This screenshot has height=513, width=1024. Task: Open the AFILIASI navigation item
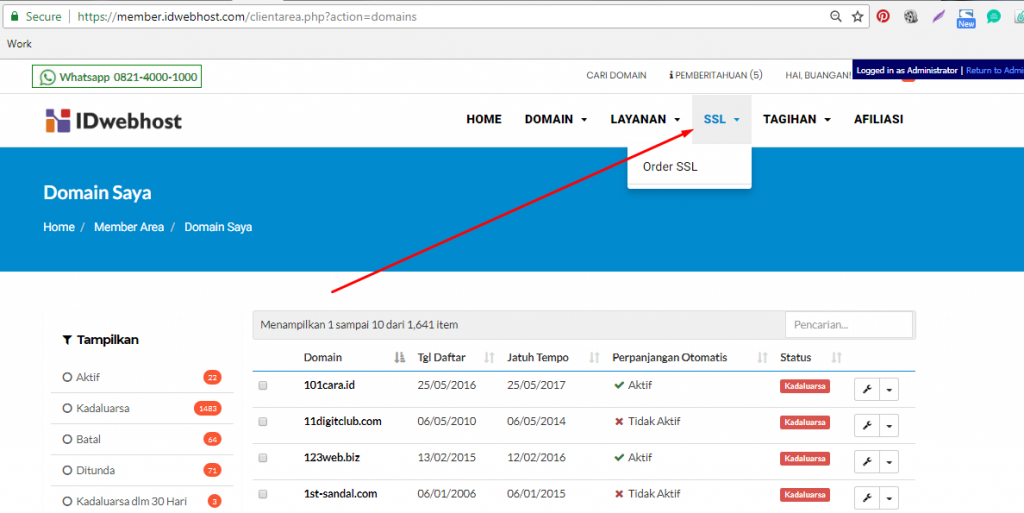point(878,119)
